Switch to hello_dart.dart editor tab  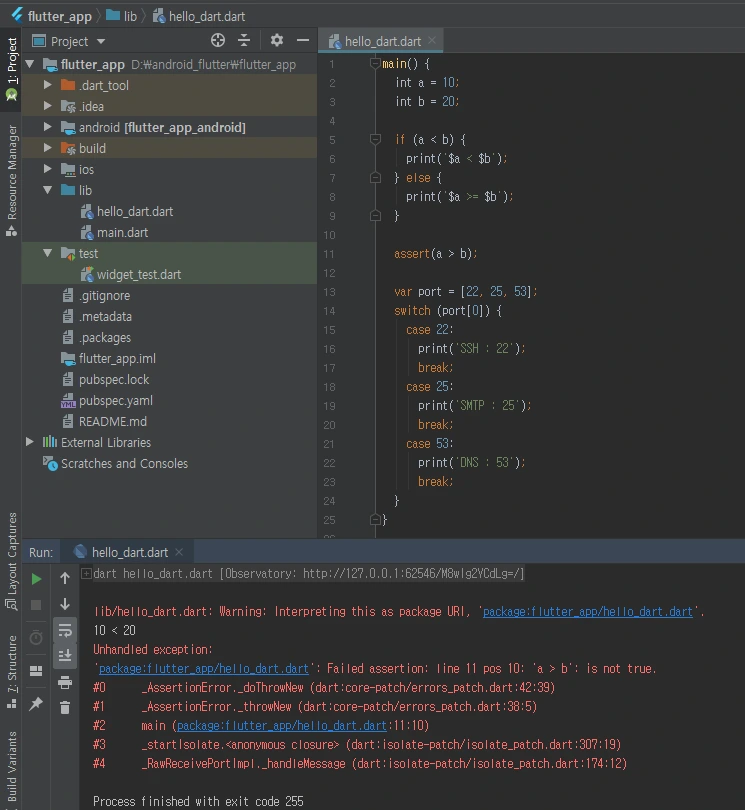click(382, 41)
